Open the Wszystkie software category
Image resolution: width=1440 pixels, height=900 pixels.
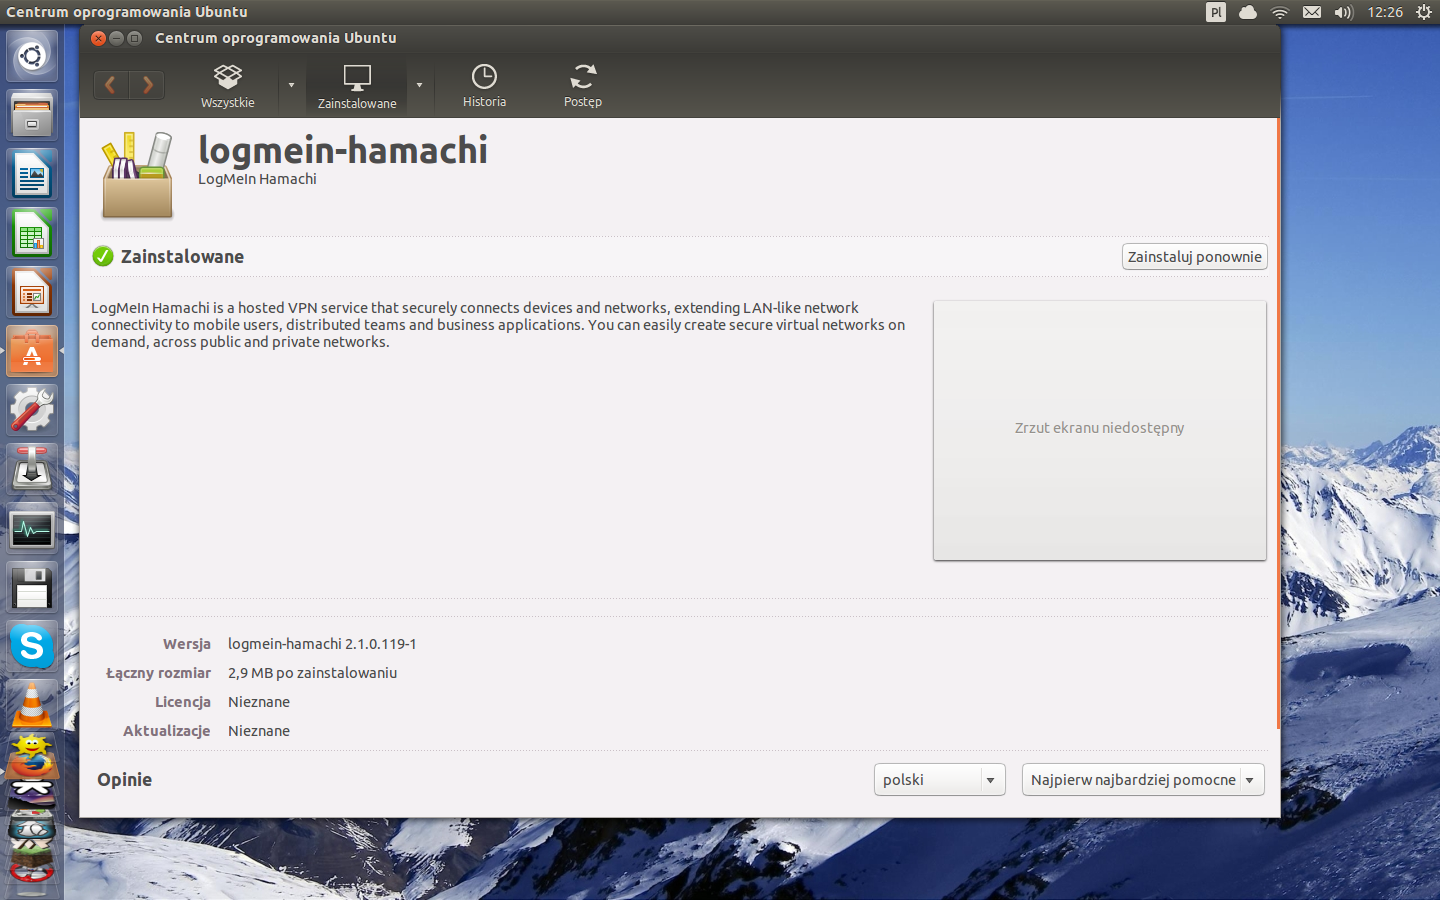pos(227,85)
